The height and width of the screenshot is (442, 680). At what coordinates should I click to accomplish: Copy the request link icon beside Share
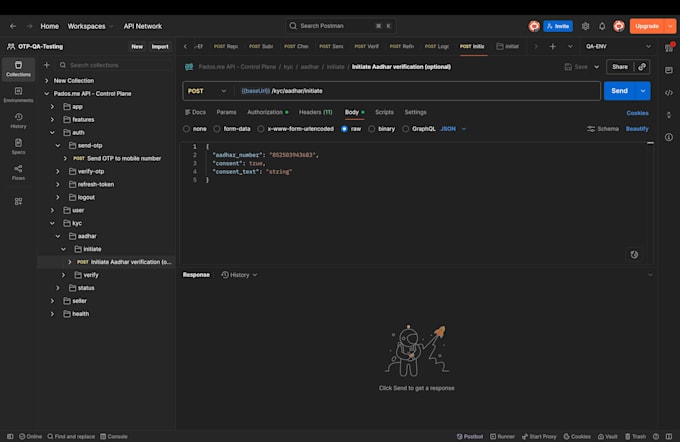click(642, 67)
